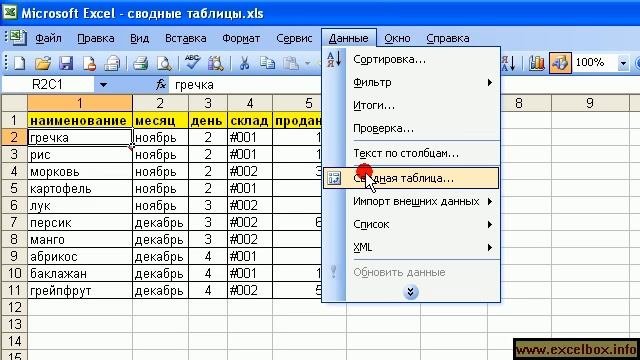Viewport: 640px width, 360px height.
Task: Select the cell containing картофель
Action: 80,189
